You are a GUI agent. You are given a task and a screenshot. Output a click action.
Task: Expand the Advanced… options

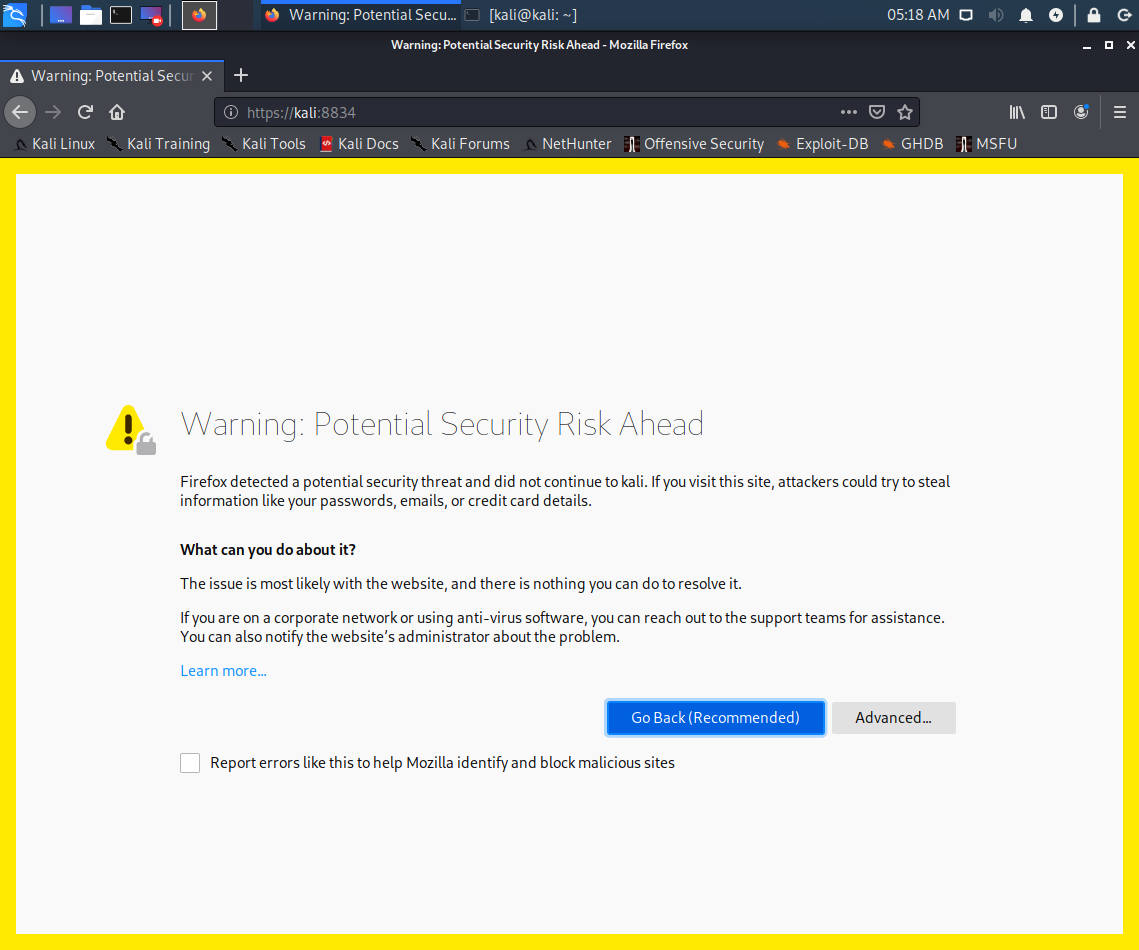click(893, 718)
